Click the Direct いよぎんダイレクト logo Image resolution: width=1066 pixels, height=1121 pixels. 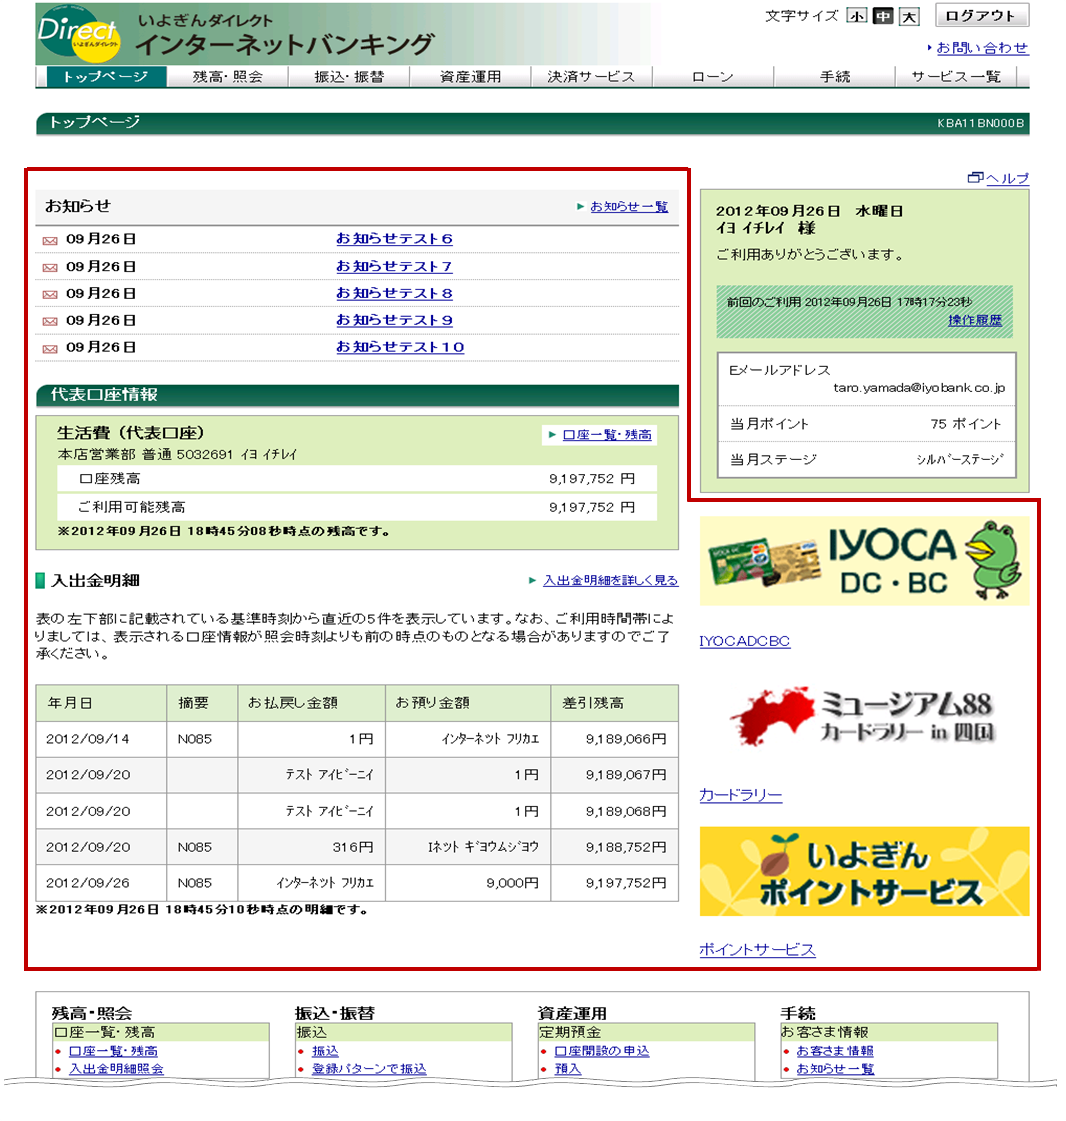tap(79, 34)
